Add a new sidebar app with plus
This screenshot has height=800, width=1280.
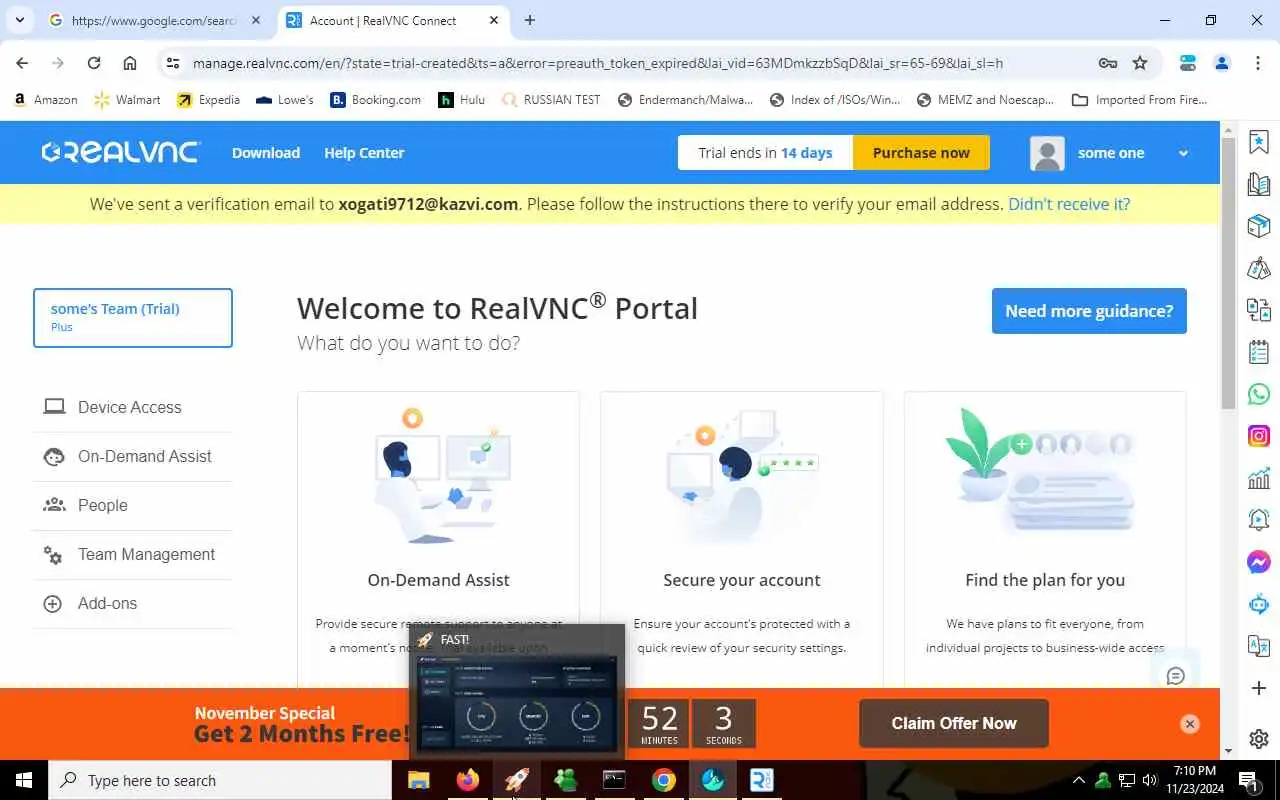tap(1259, 688)
